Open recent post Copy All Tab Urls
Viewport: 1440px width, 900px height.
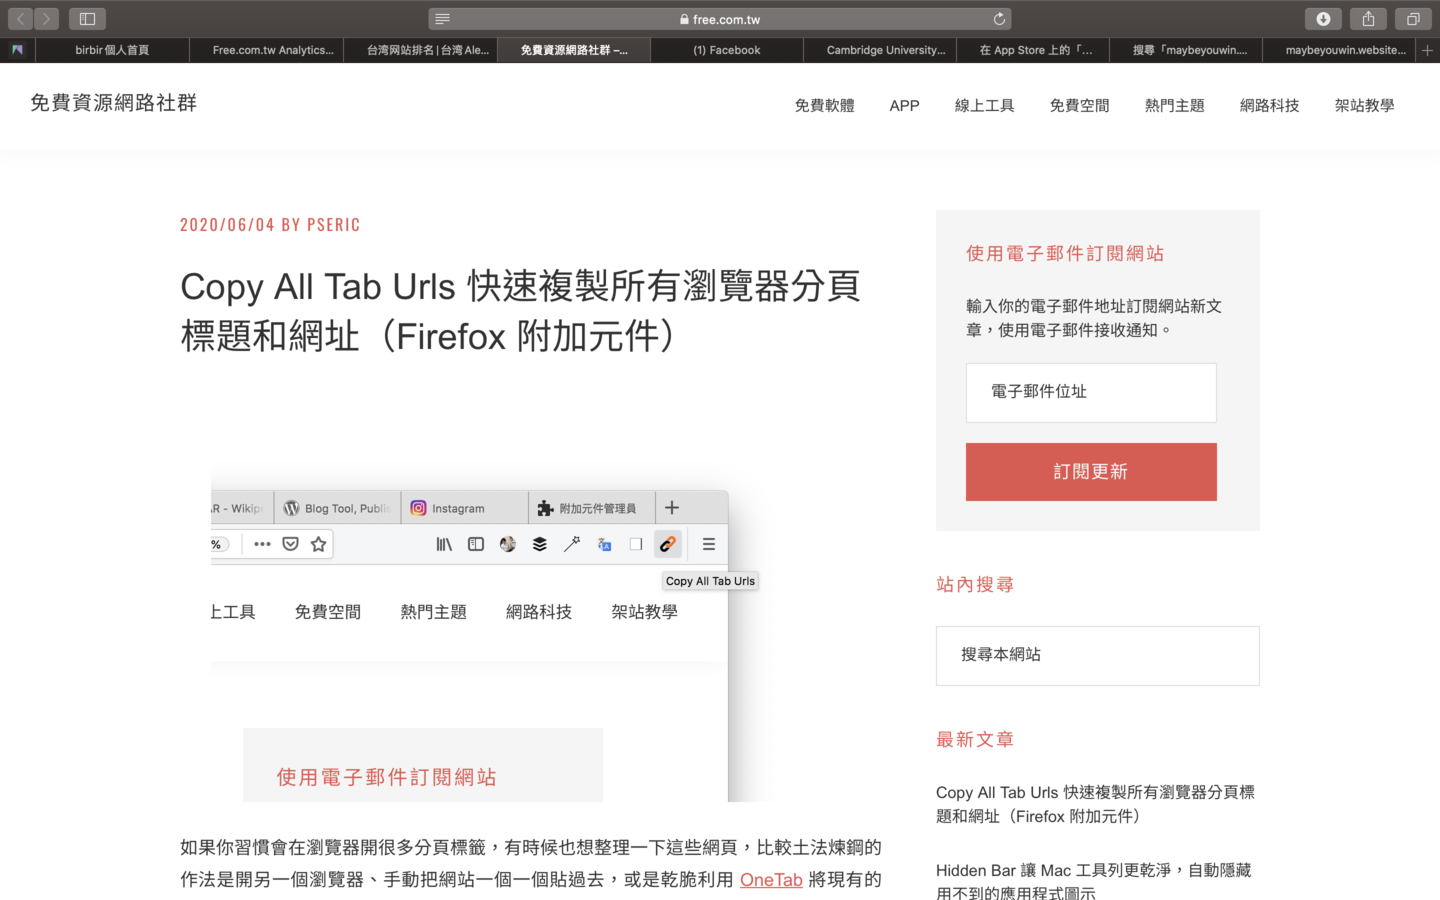coord(1095,804)
